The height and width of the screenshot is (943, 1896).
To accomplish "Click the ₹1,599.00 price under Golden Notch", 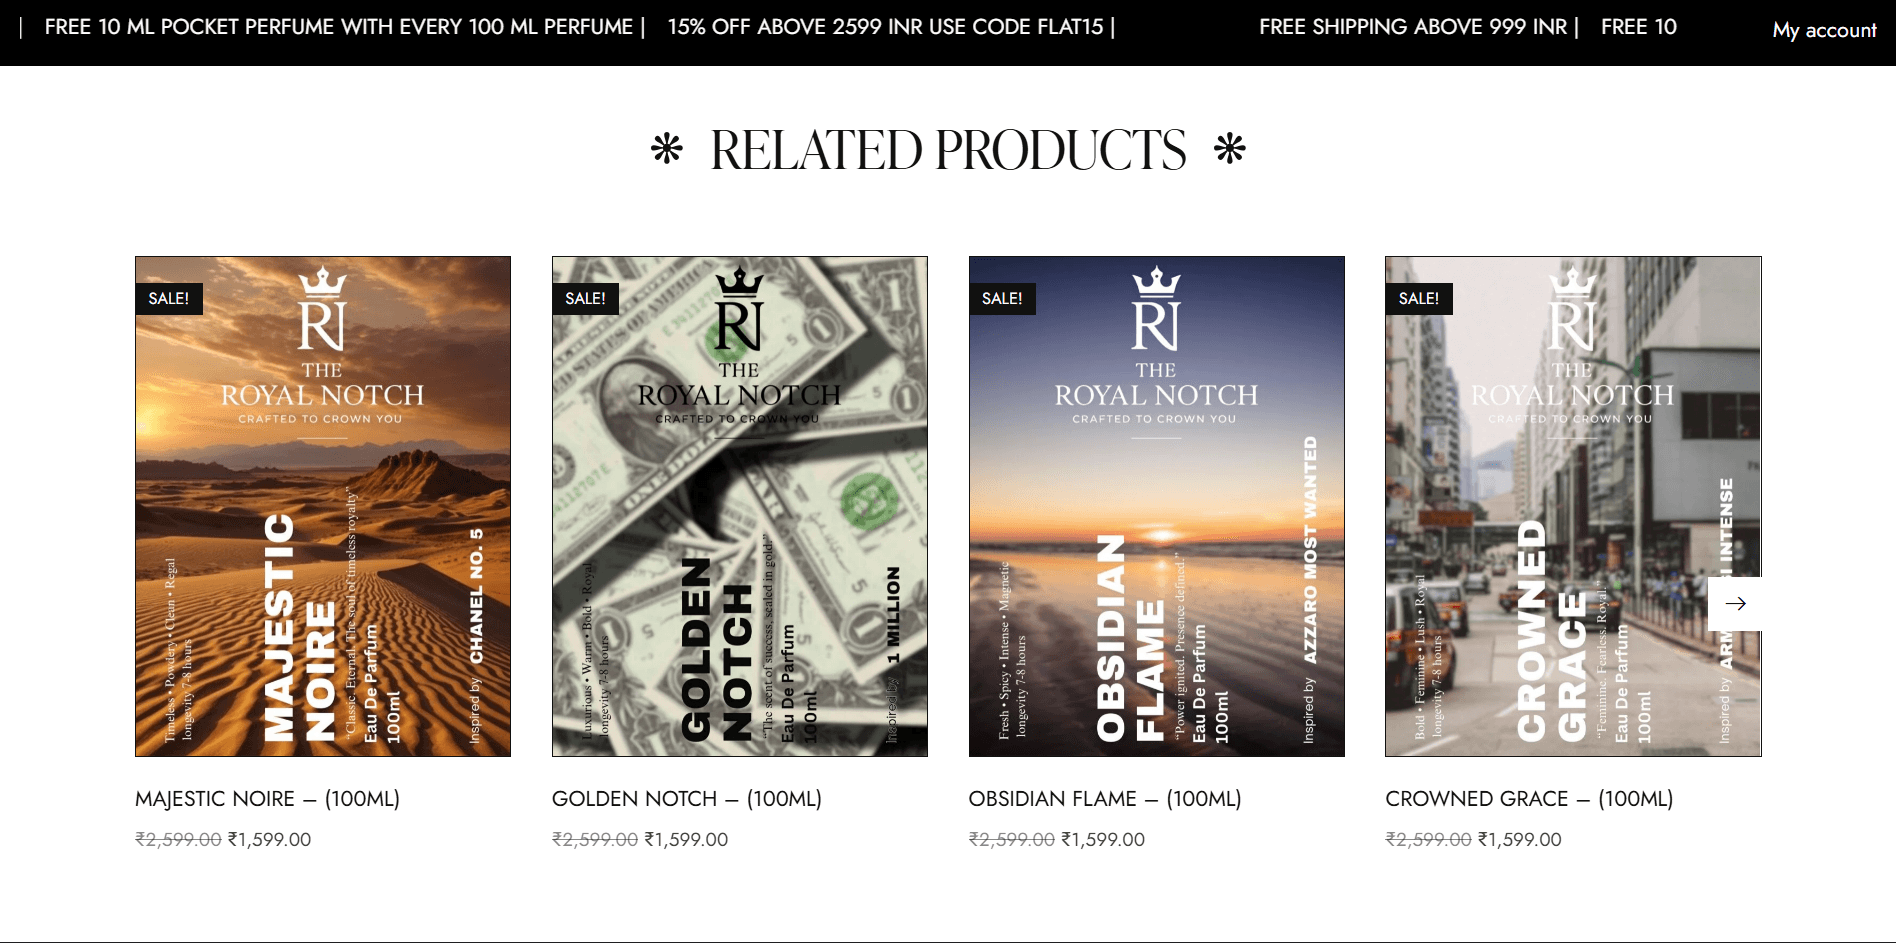I will pyautogui.click(x=686, y=840).
